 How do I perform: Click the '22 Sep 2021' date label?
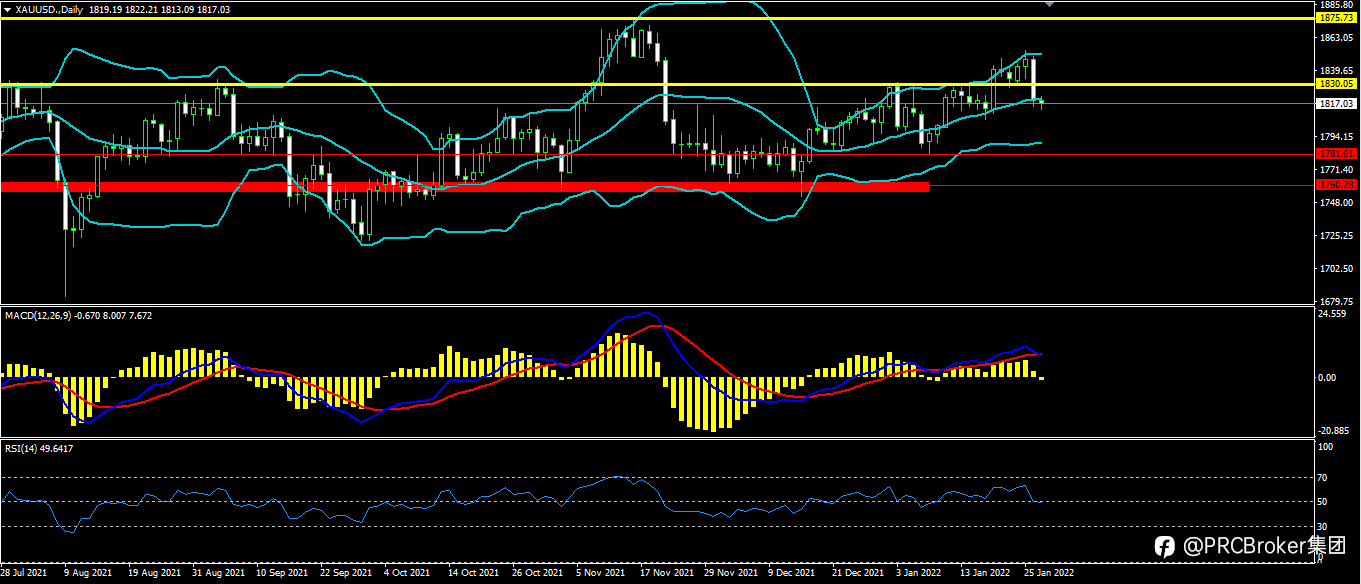click(346, 574)
